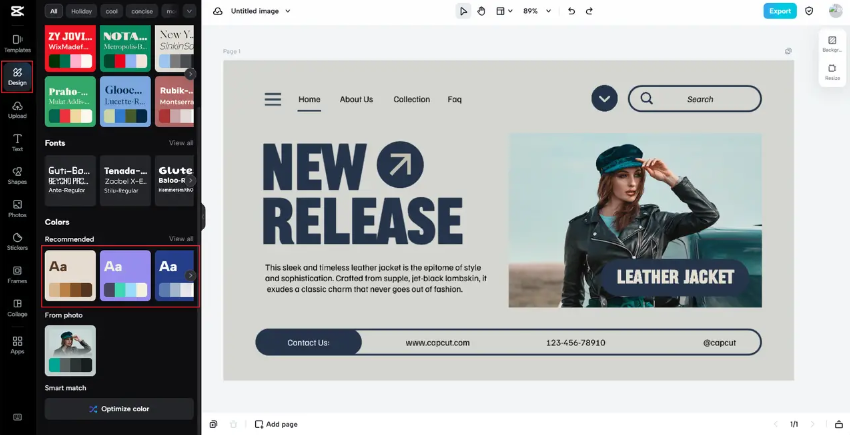Undo the last action
This screenshot has width=850, height=435.
tap(571, 11)
